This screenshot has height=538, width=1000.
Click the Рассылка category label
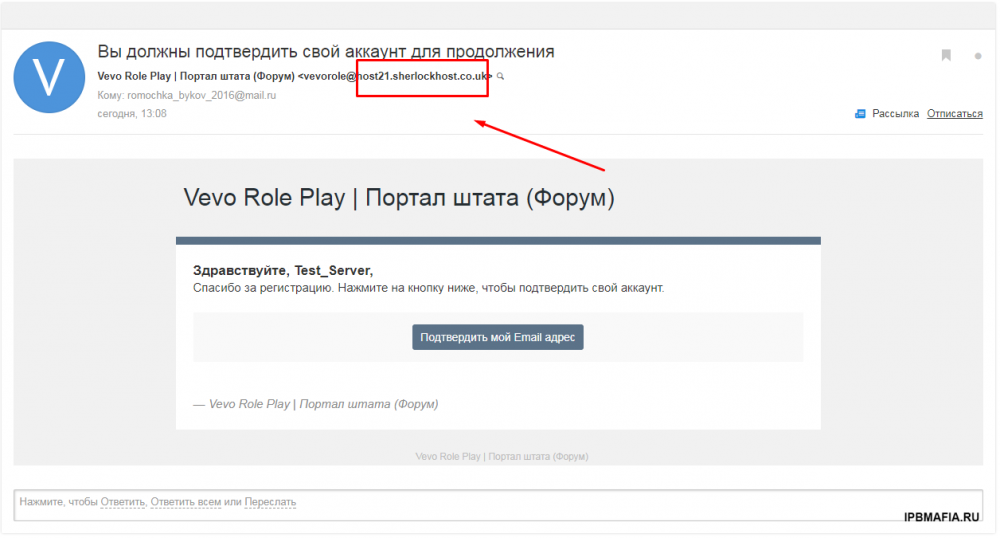895,114
